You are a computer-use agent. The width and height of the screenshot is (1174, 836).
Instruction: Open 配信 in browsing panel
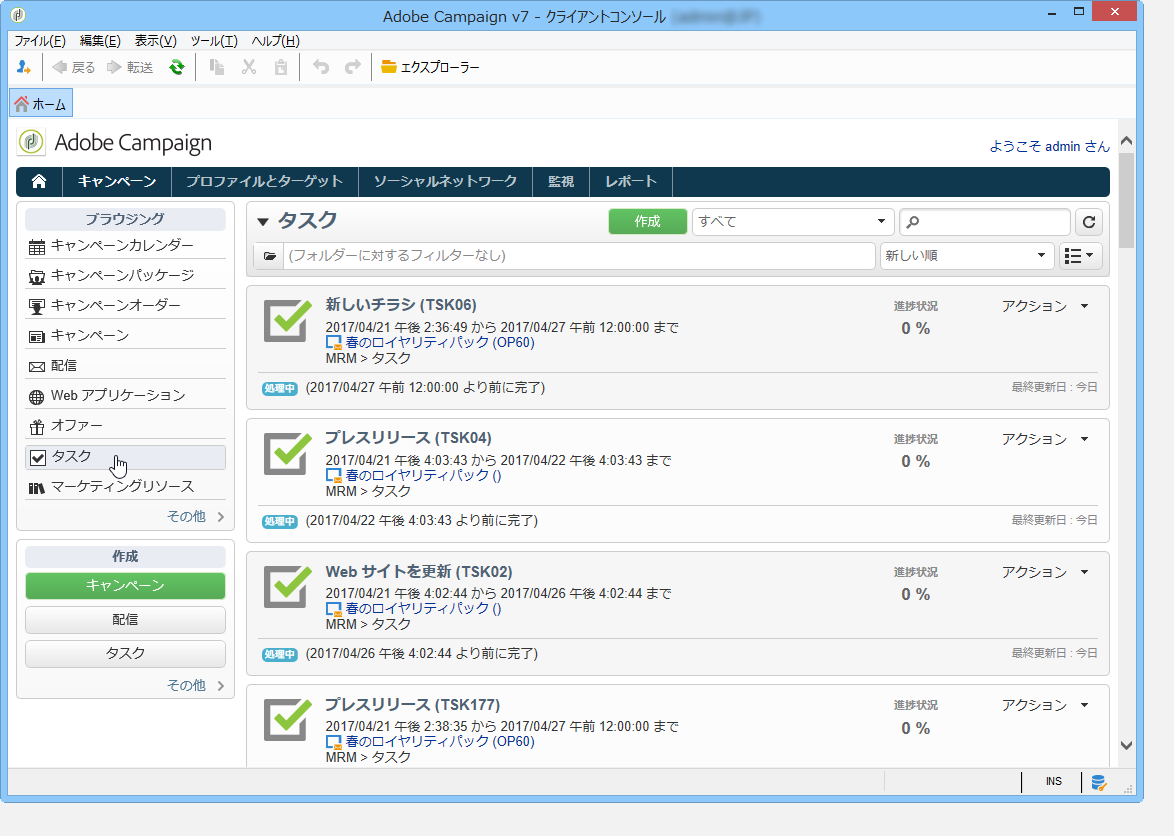click(126, 365)
